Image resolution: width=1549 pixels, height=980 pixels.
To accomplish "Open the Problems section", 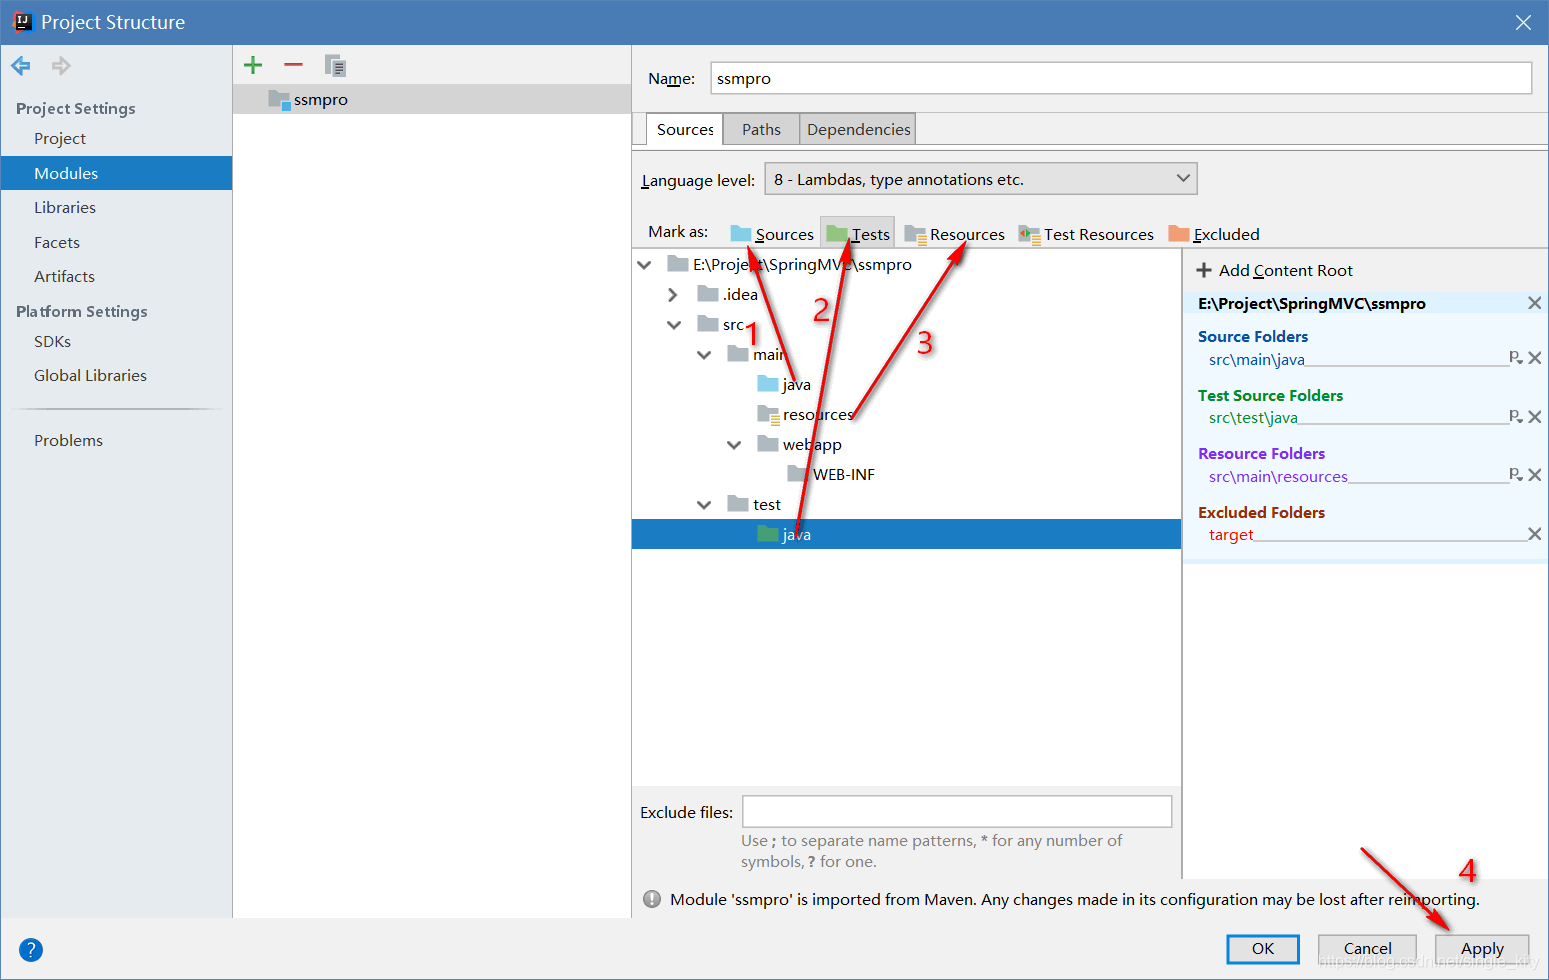I will [68, 440].
